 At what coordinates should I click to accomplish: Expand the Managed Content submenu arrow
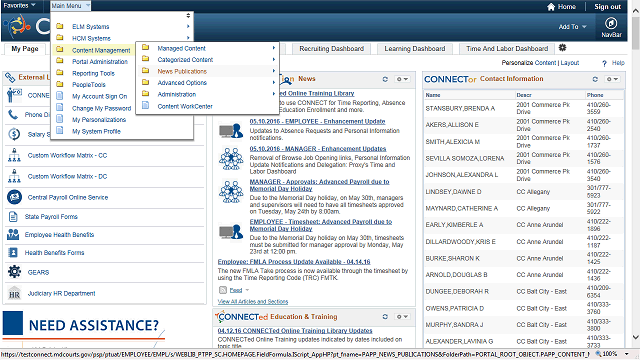click(273, 48)
